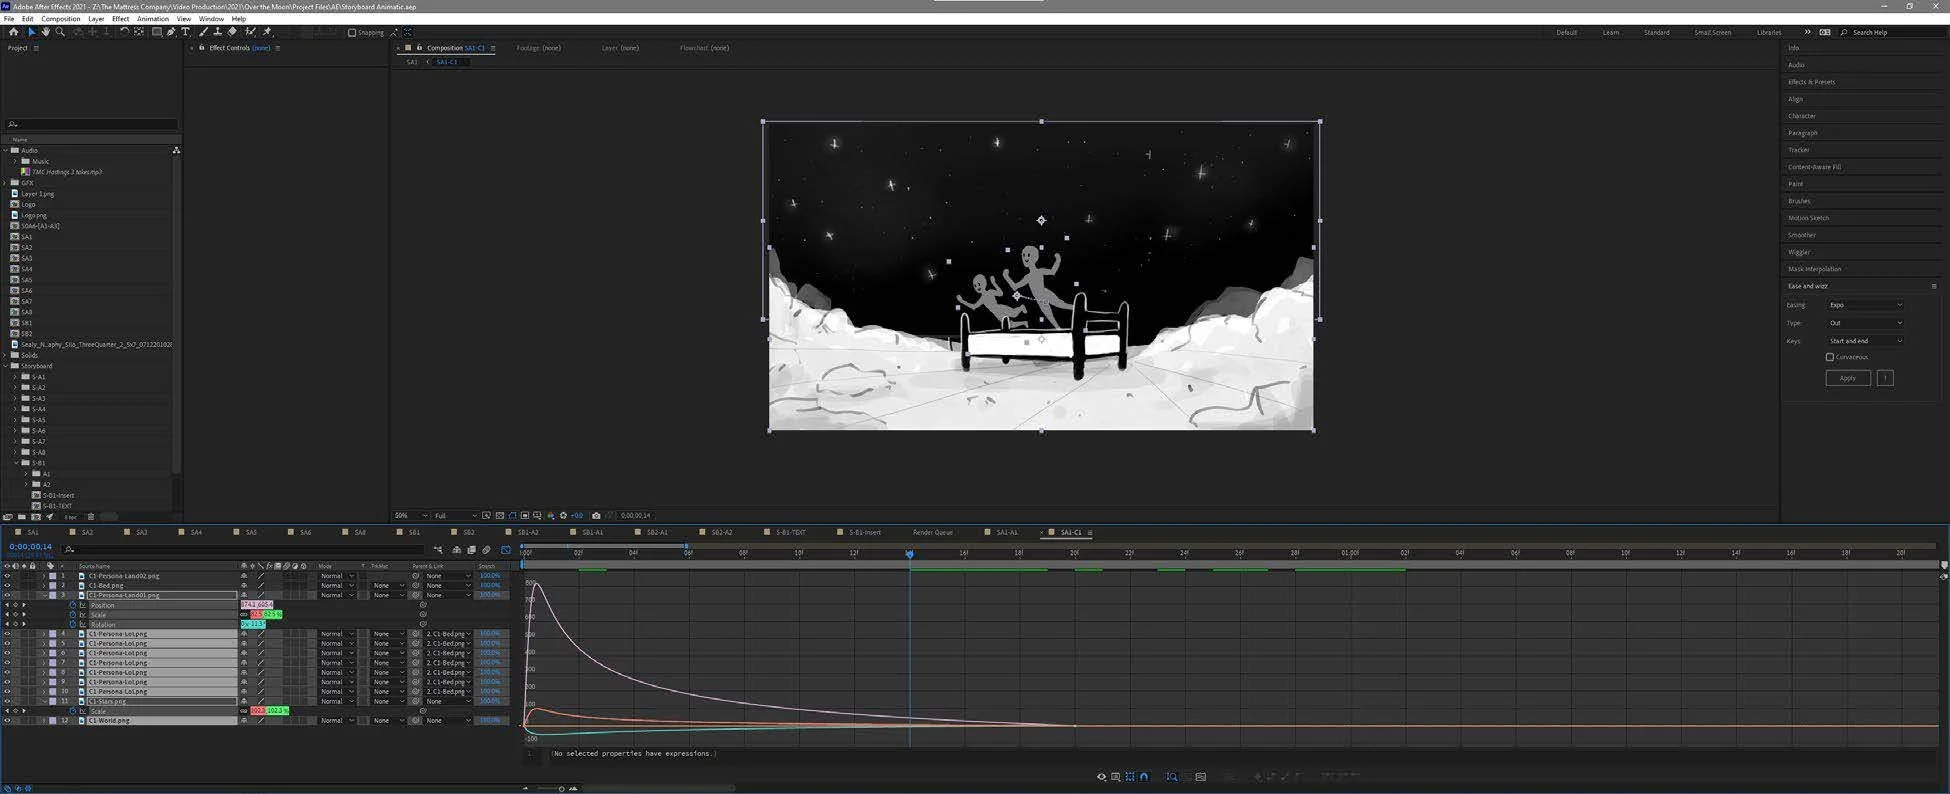The height and width of the screenshot is (794, 1950).
Task: Switch to the Small Screen workspace
Action: pyautogui.click(x=1712, y=33)
